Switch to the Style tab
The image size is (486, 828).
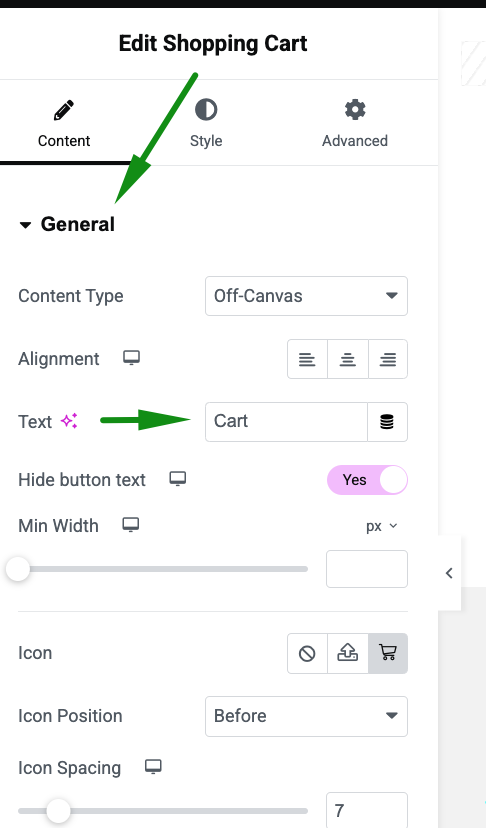click(206, 124)
